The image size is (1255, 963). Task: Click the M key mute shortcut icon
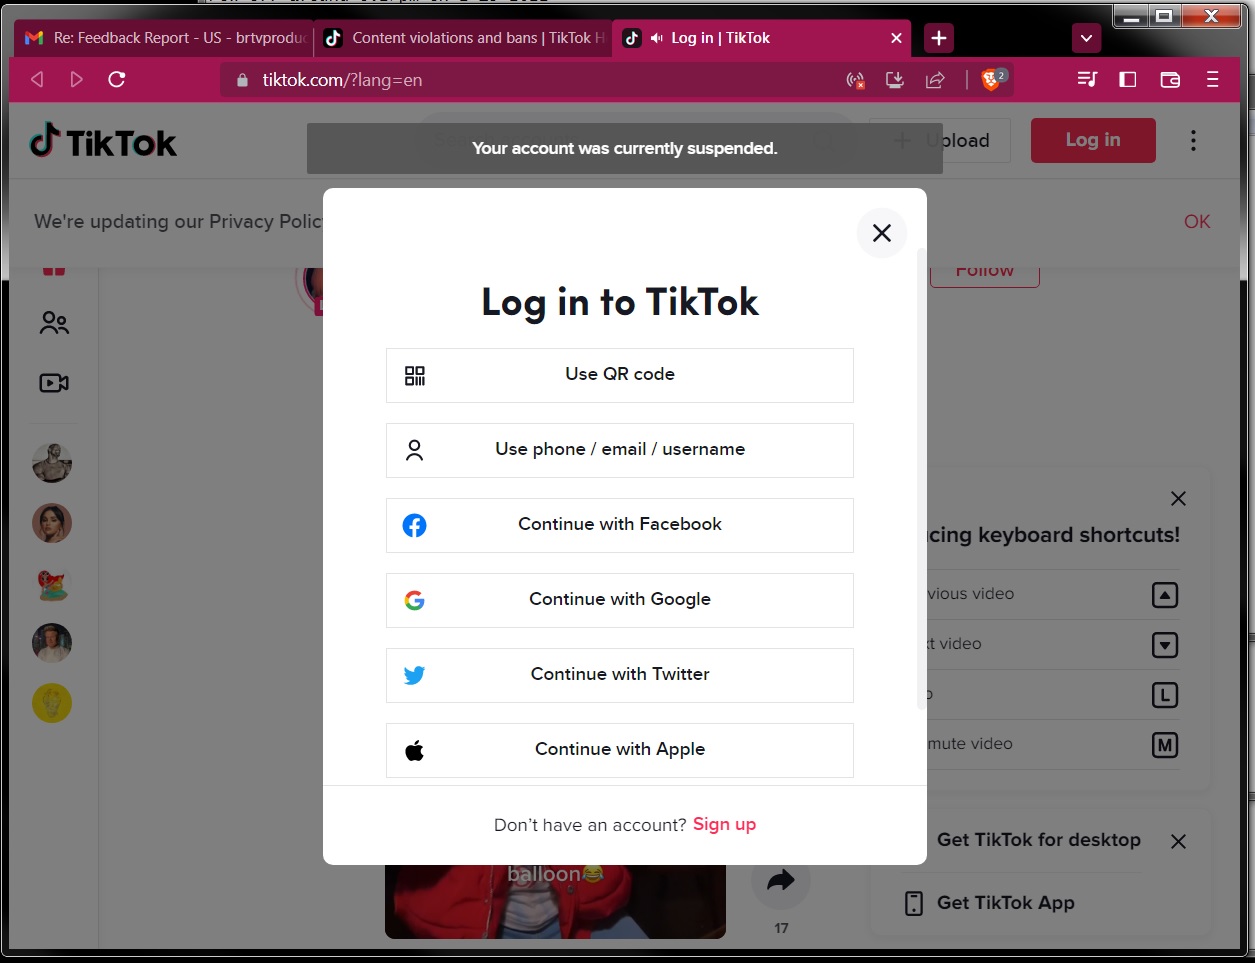[1165, 745]
